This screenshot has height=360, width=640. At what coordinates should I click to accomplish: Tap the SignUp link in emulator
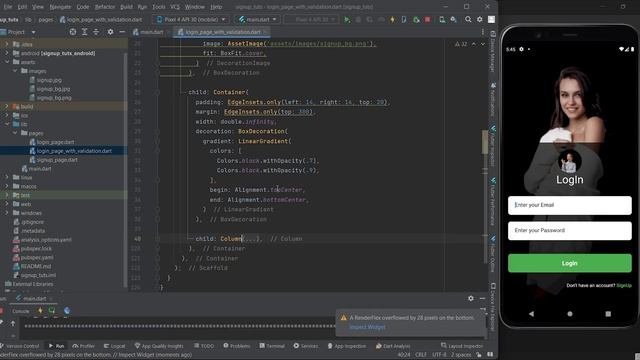(624, 285)
